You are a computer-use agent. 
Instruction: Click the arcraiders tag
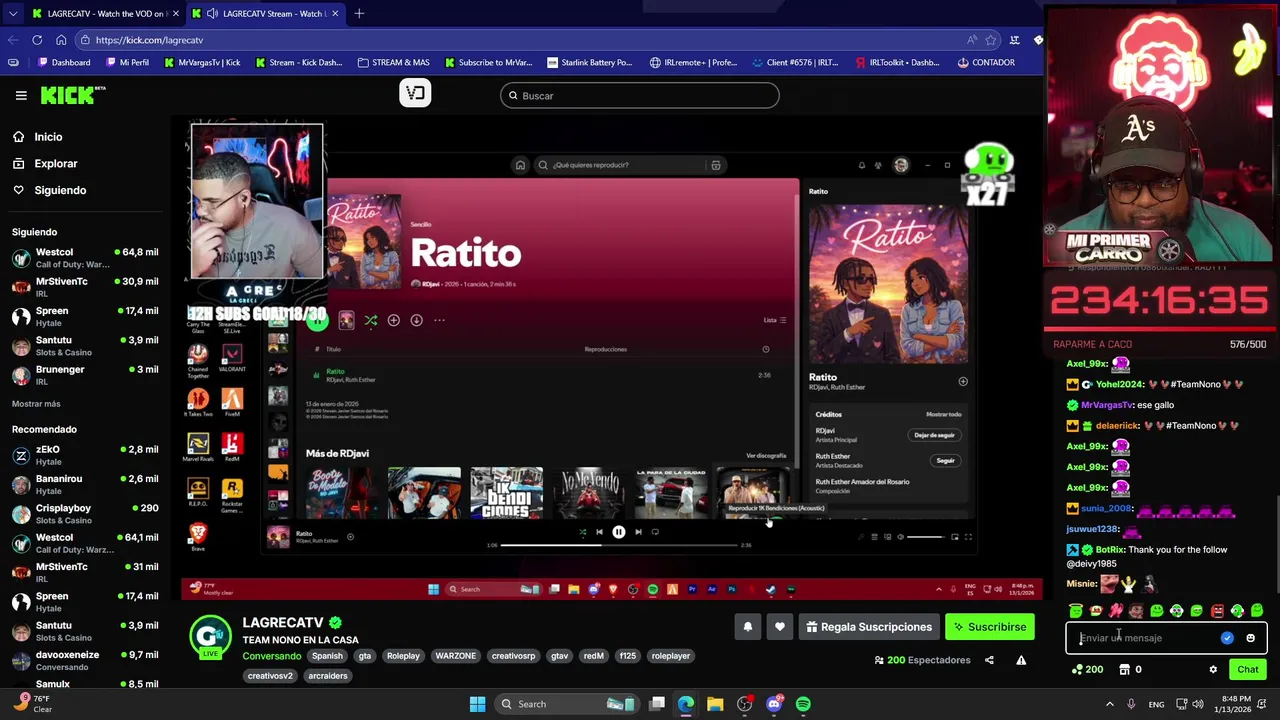coord(328,676)
